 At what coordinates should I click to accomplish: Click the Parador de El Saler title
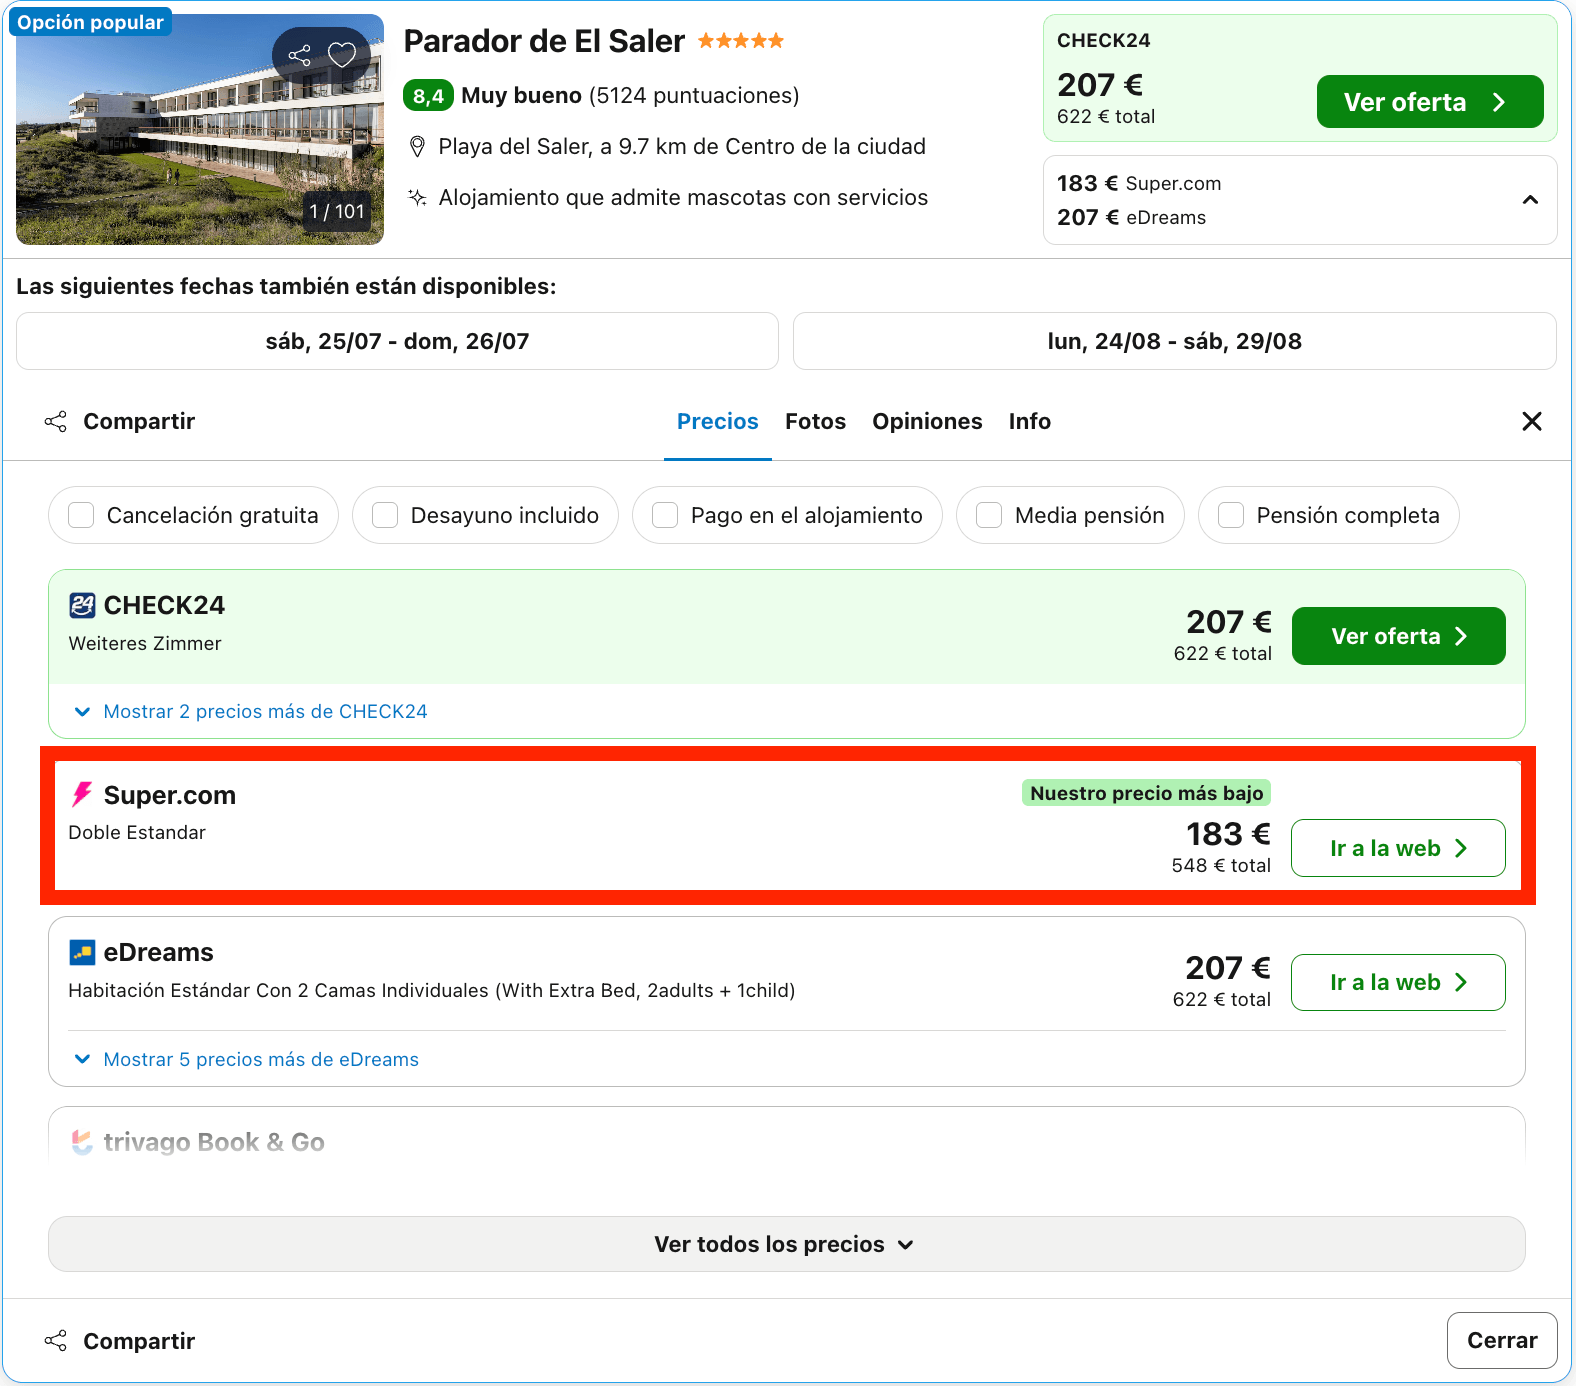[x=544, y=41]
